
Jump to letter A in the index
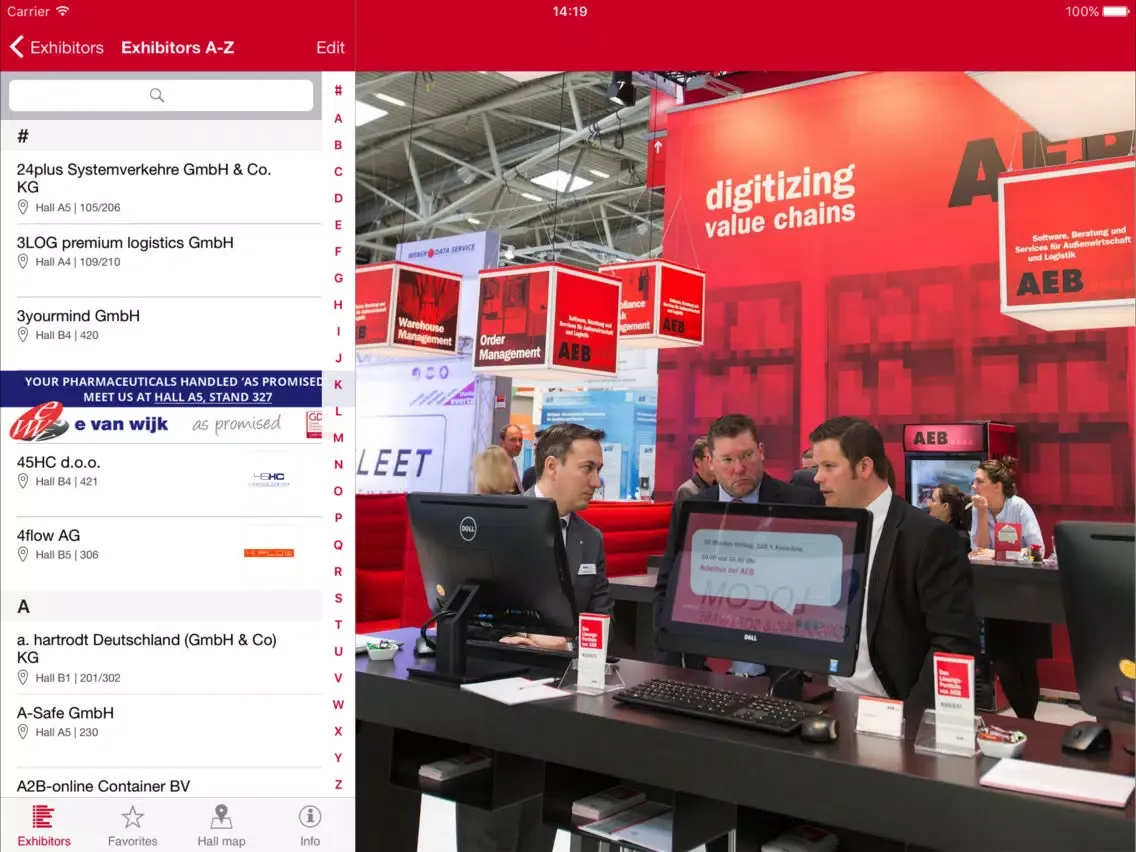[338, 118]
